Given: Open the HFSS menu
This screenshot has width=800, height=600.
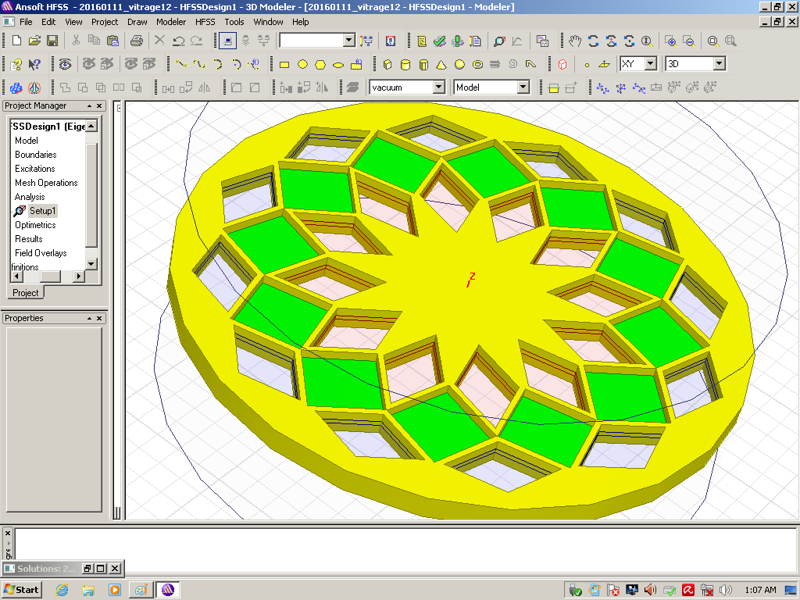Looking at the screenshot, I should click(x=204, y=21).
